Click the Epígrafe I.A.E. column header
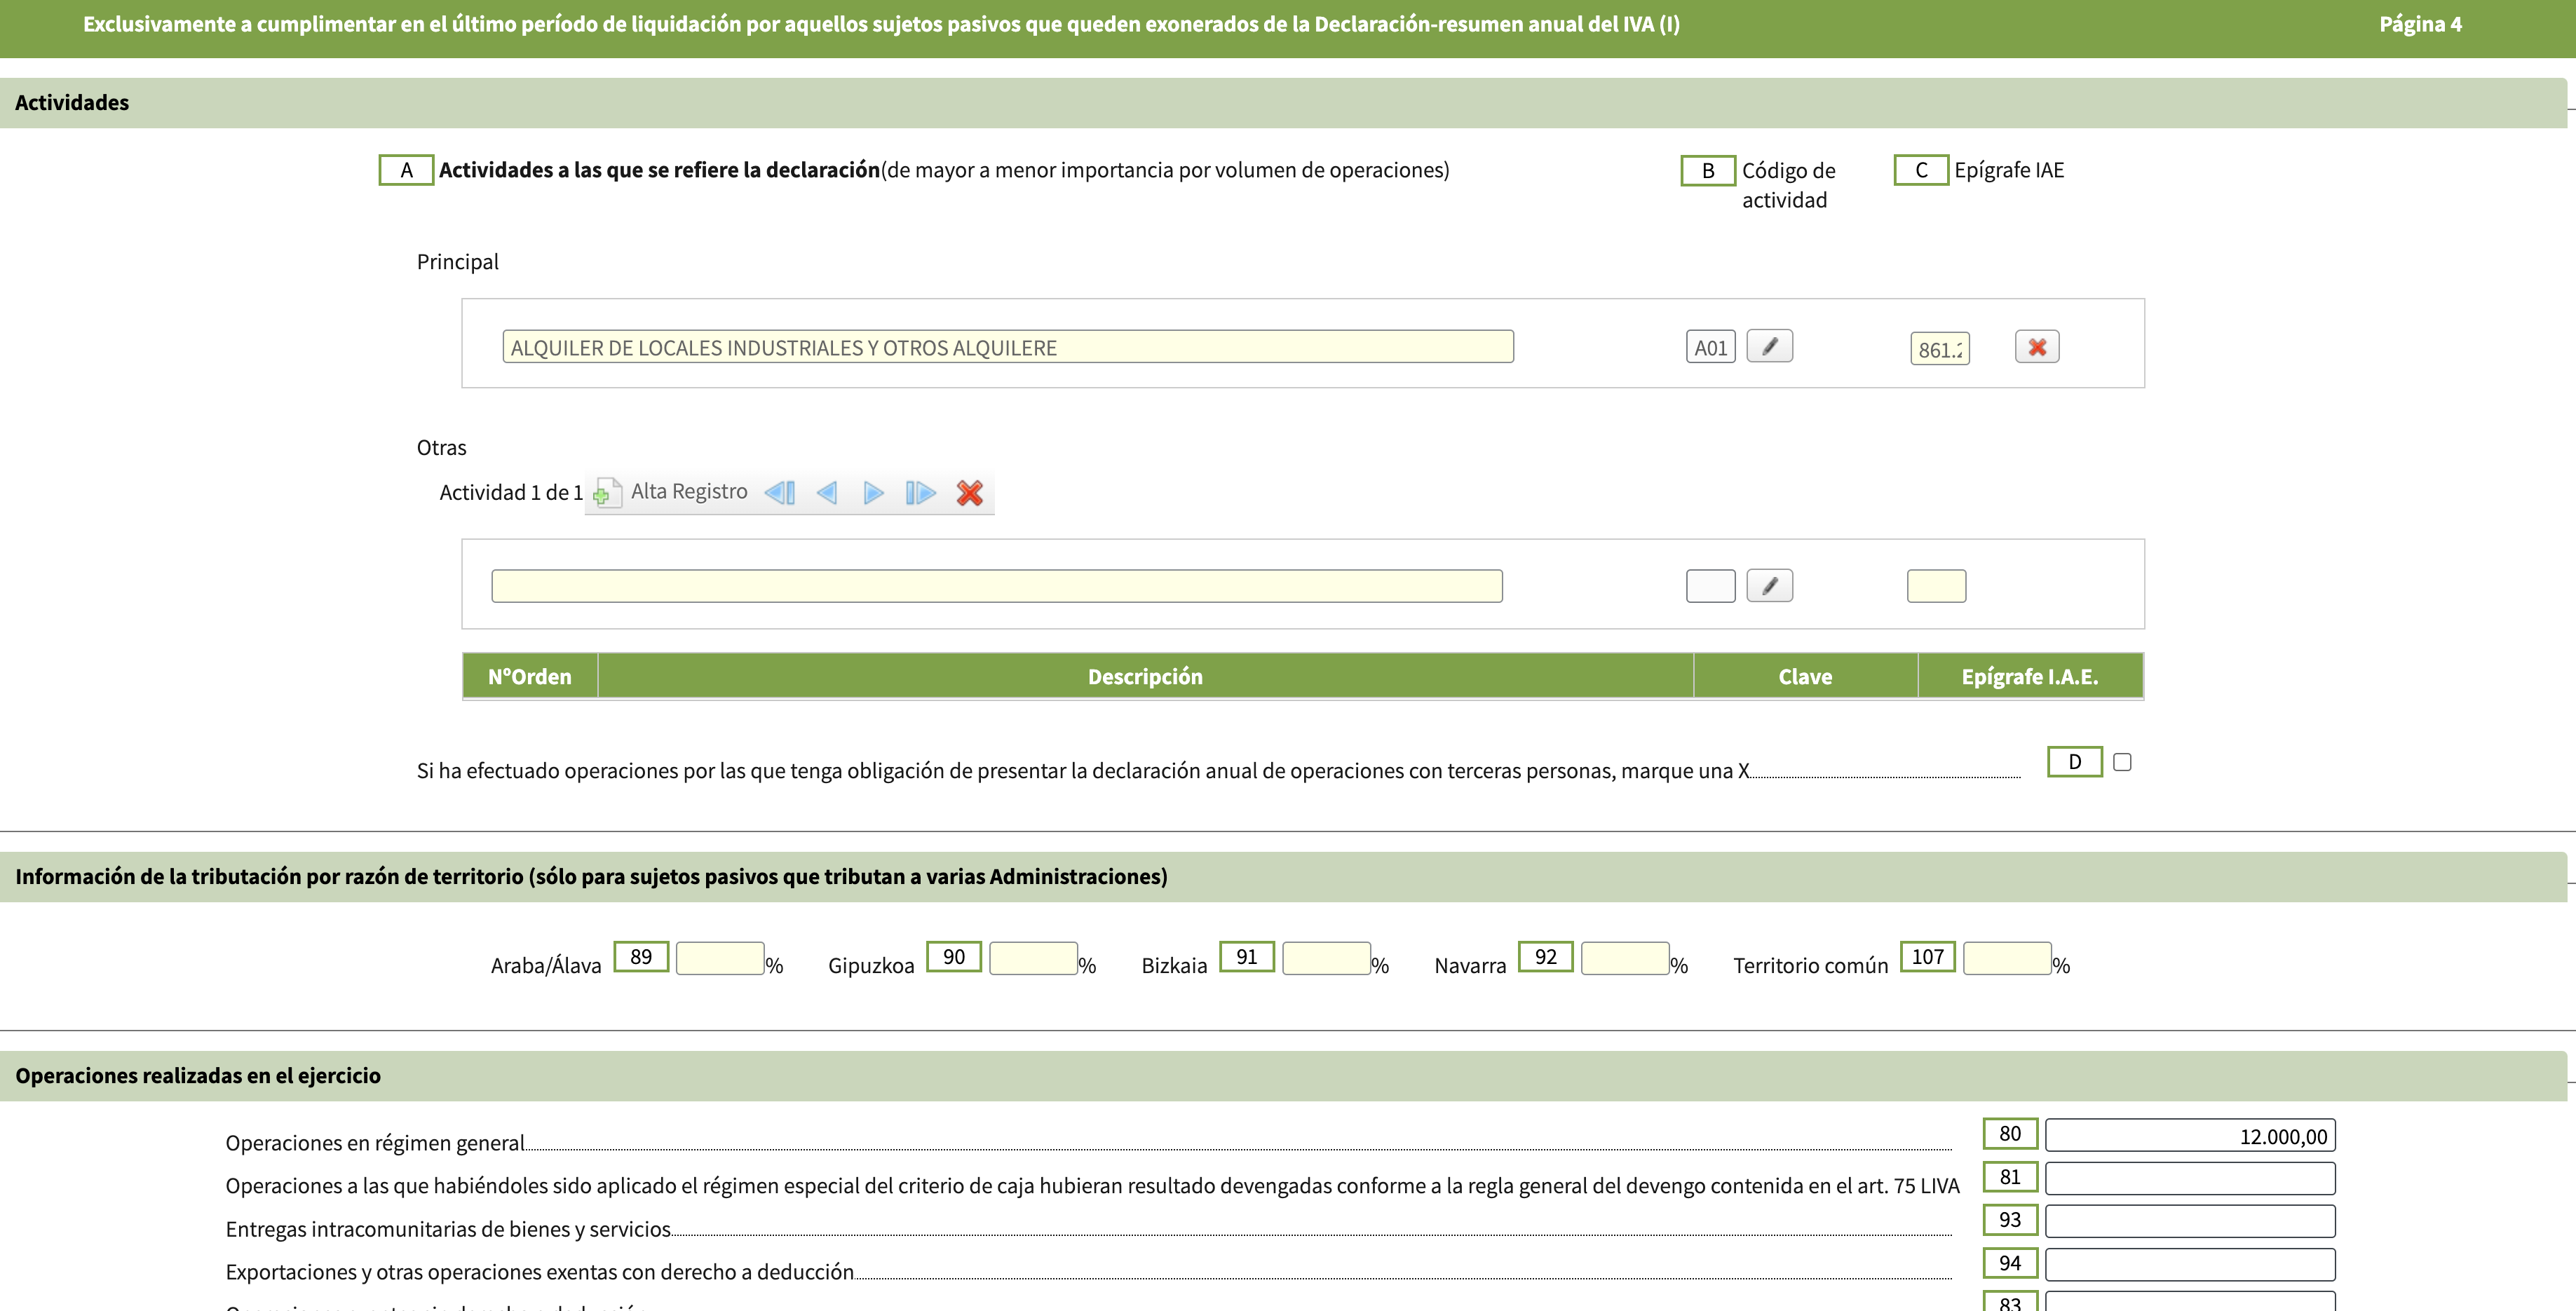This screenshot has width=2576, height=1311. [x=2030, y=676]
